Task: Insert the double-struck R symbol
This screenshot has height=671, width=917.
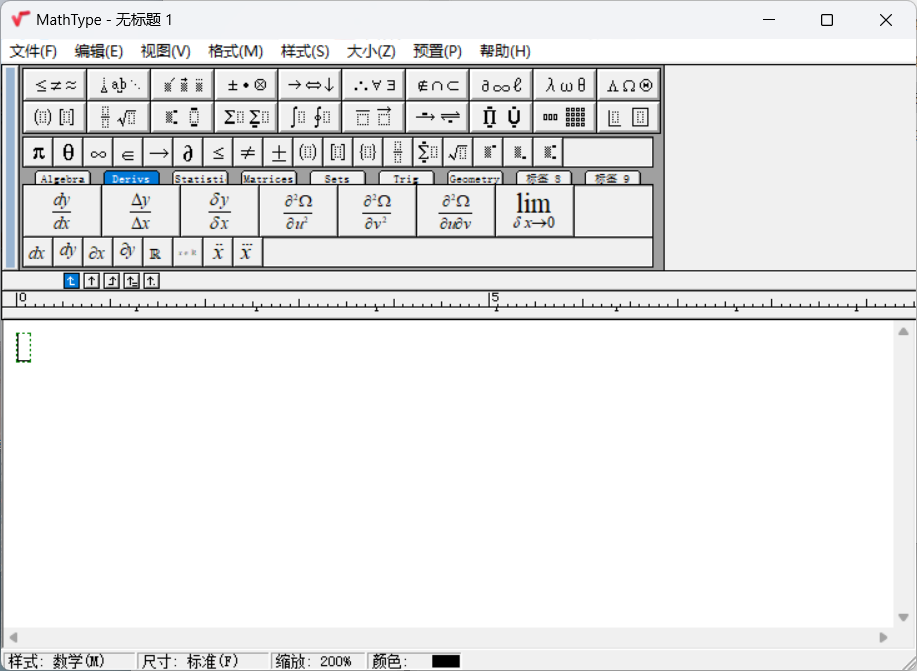Action: click(x=157, y=252)
